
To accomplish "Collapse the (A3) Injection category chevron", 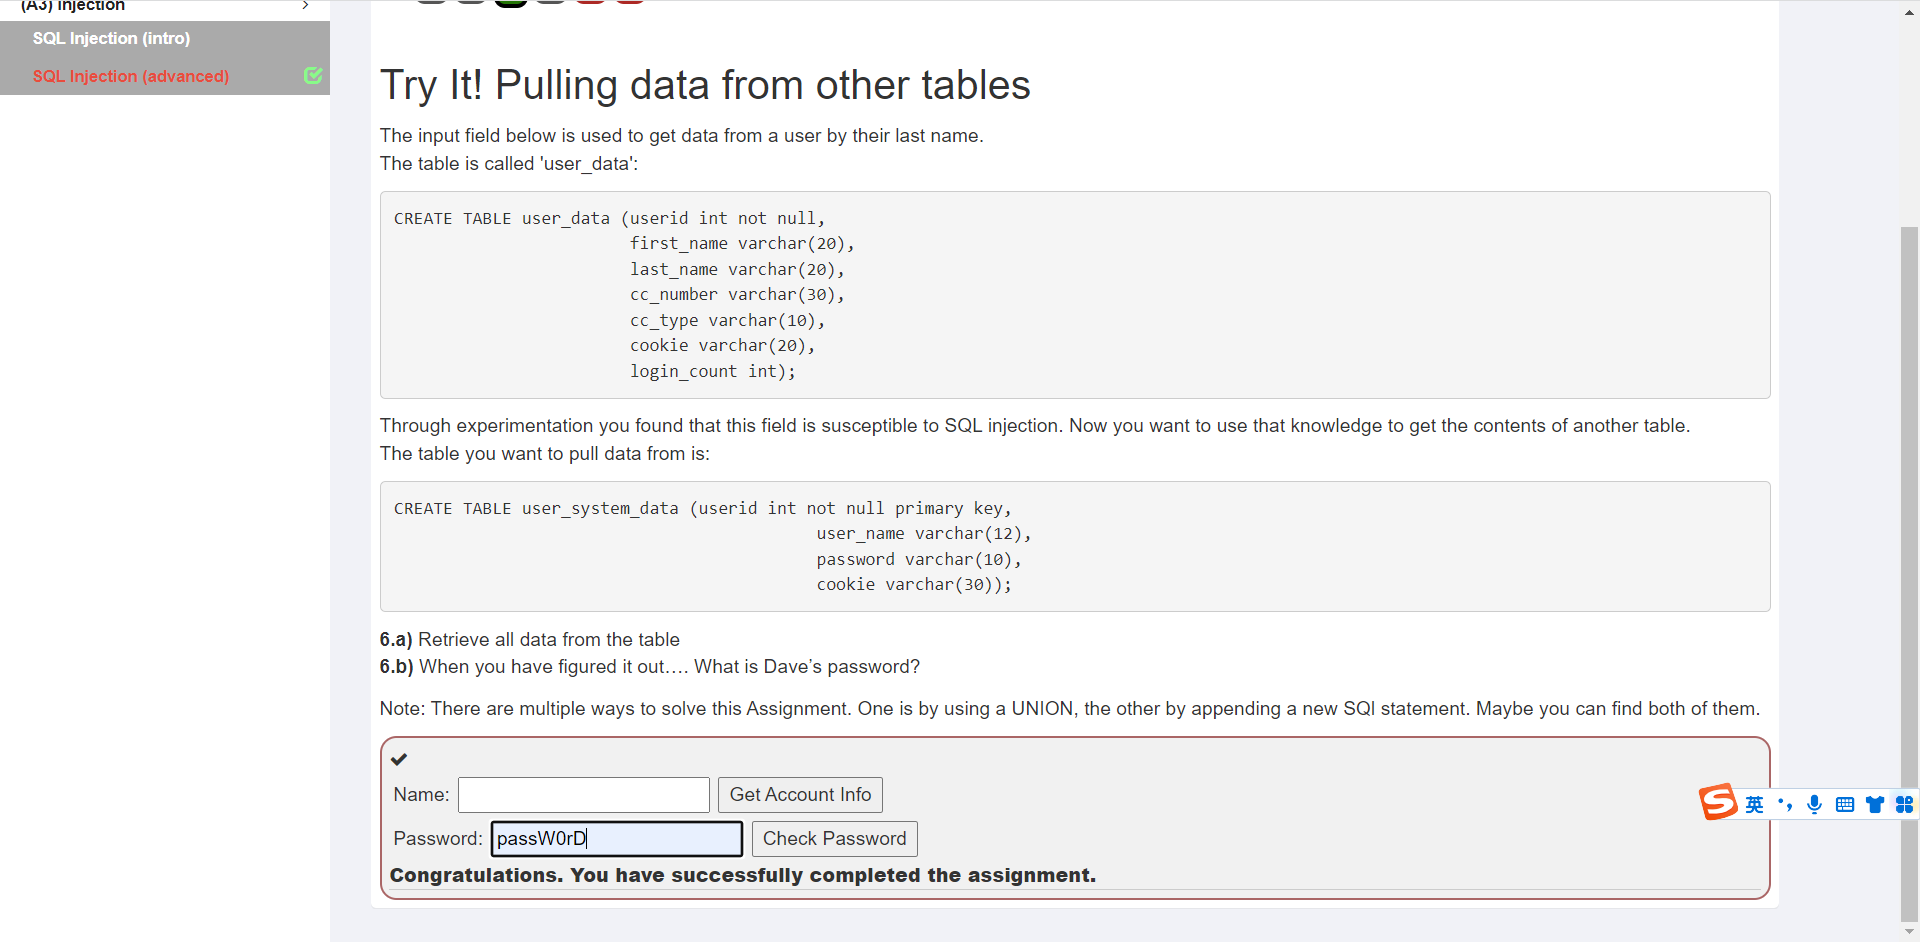I will (305, 5).
